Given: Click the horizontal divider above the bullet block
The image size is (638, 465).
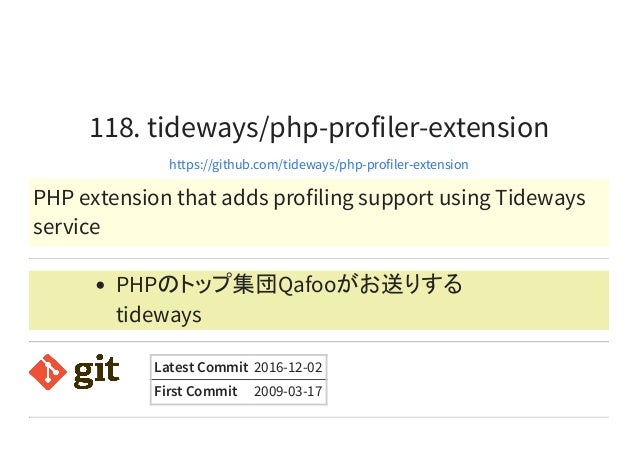Looking at the screenshot, I should [x=319, y=258].
